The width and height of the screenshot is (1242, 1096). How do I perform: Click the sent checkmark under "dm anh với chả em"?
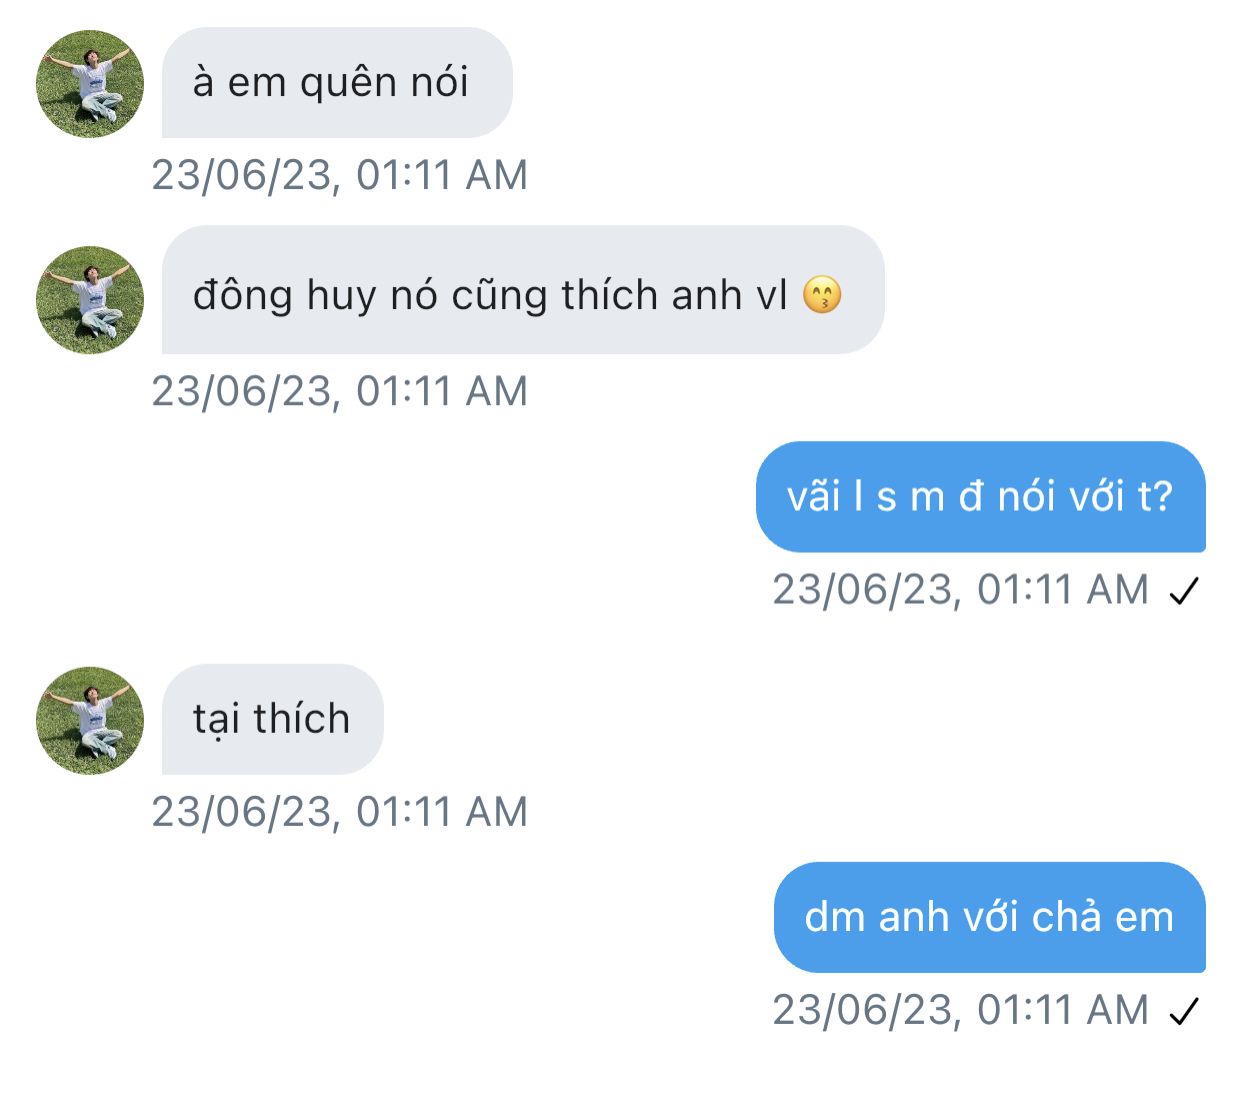[x=1184, y=1012]
